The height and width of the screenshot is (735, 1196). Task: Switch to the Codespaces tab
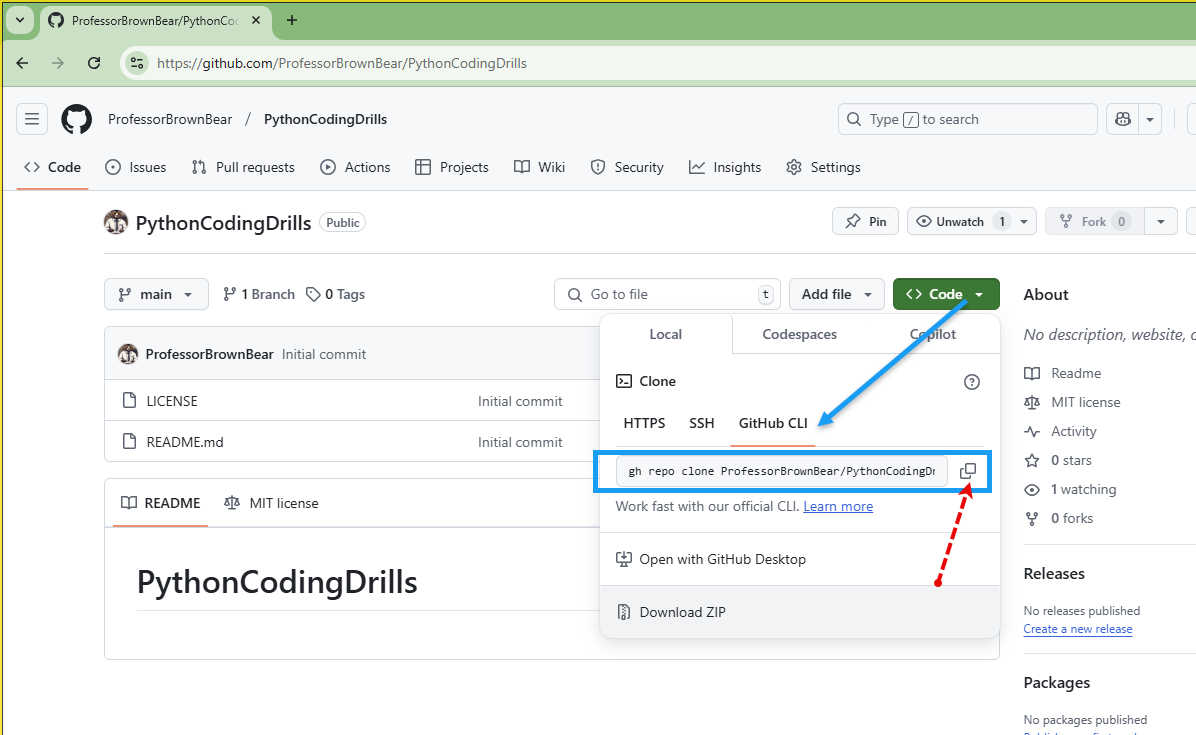[799, 334]
